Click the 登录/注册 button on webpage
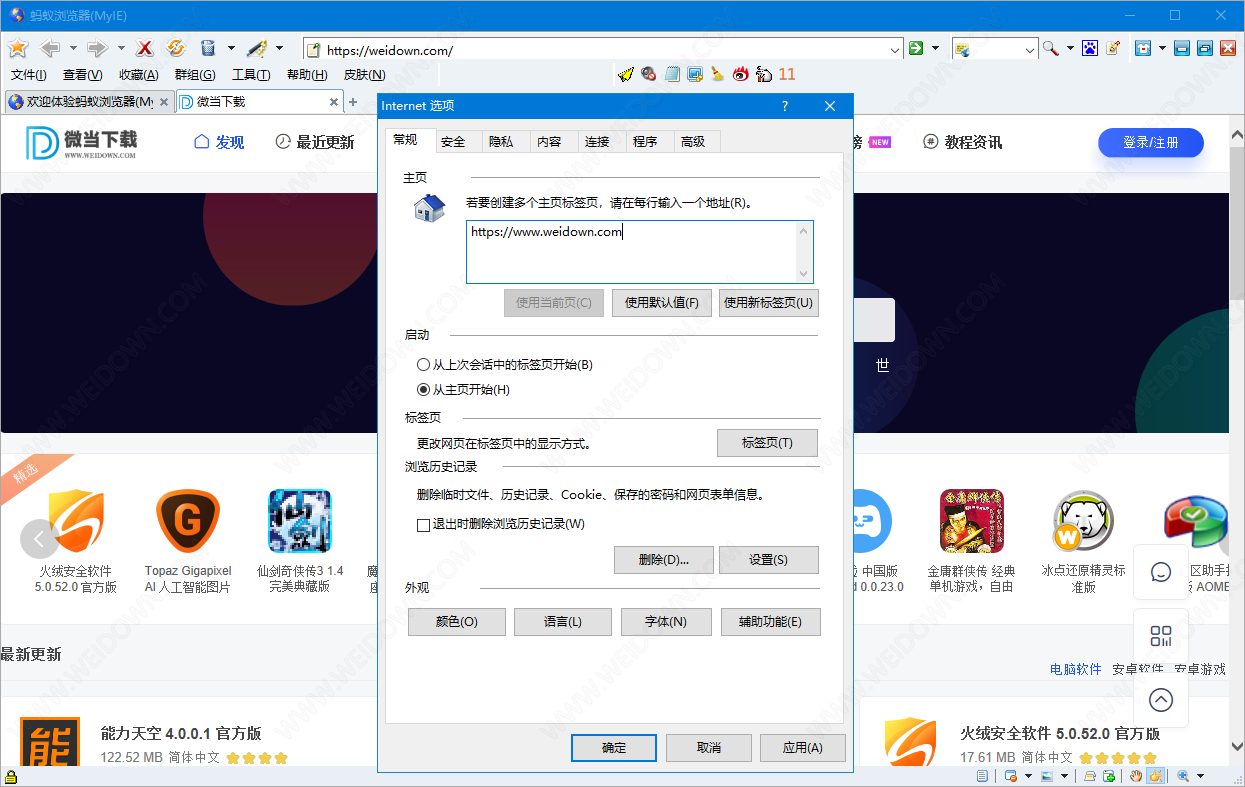Viewport: 1245px width, 787px height. click(x=1151, y=143)
